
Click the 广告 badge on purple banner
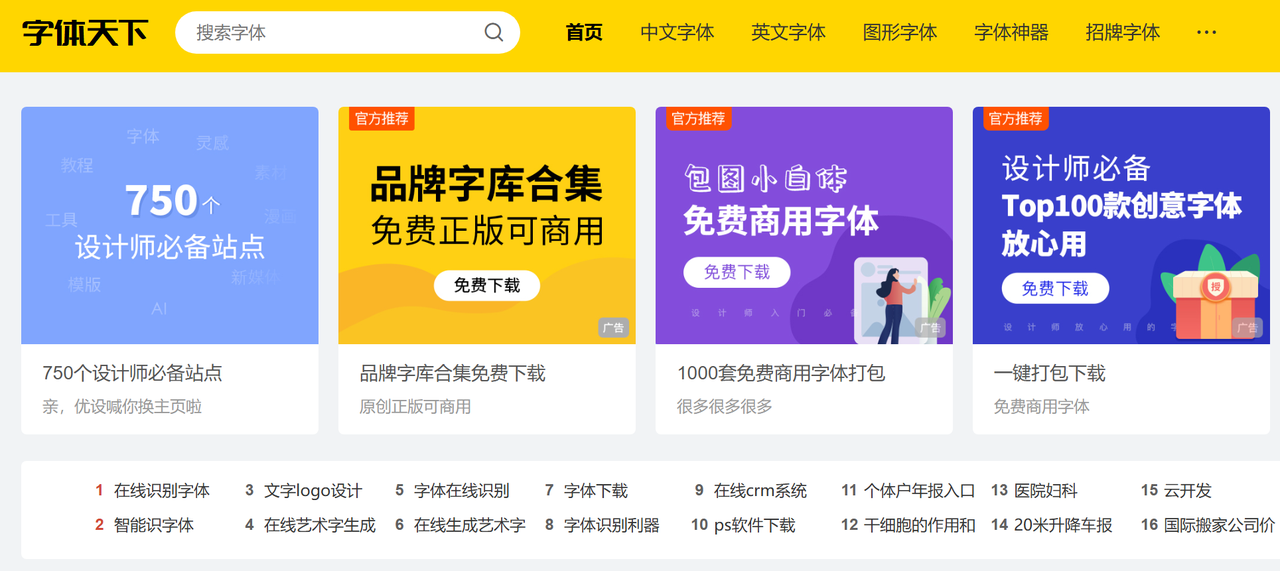[x=930, y=328]
